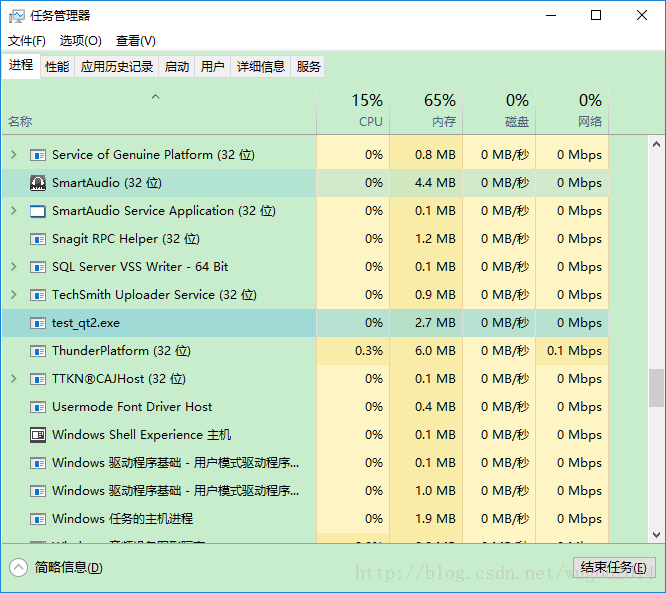
Task: Select Windows 任务的主机进程 row
Action: [305, 519]
